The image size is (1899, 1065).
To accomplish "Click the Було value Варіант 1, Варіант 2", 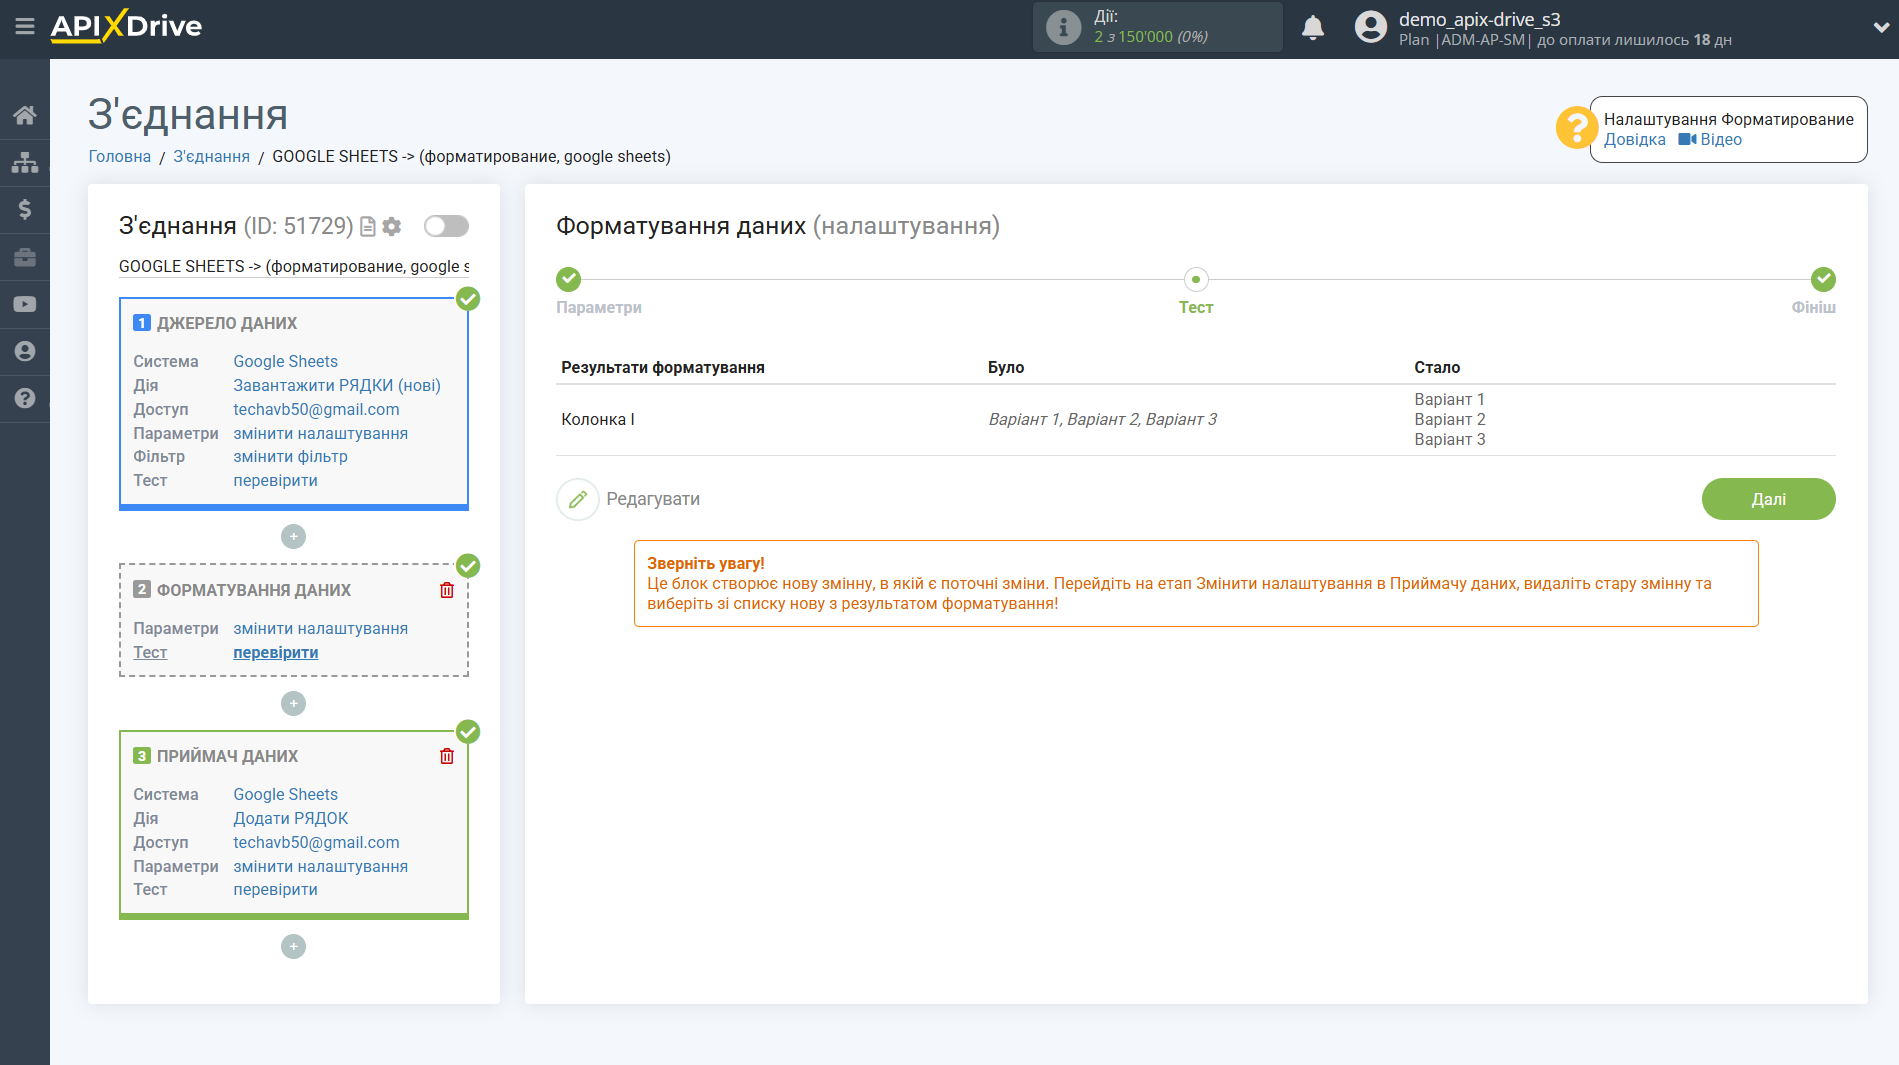I will pyautogui.click(x=1102, y=419).
